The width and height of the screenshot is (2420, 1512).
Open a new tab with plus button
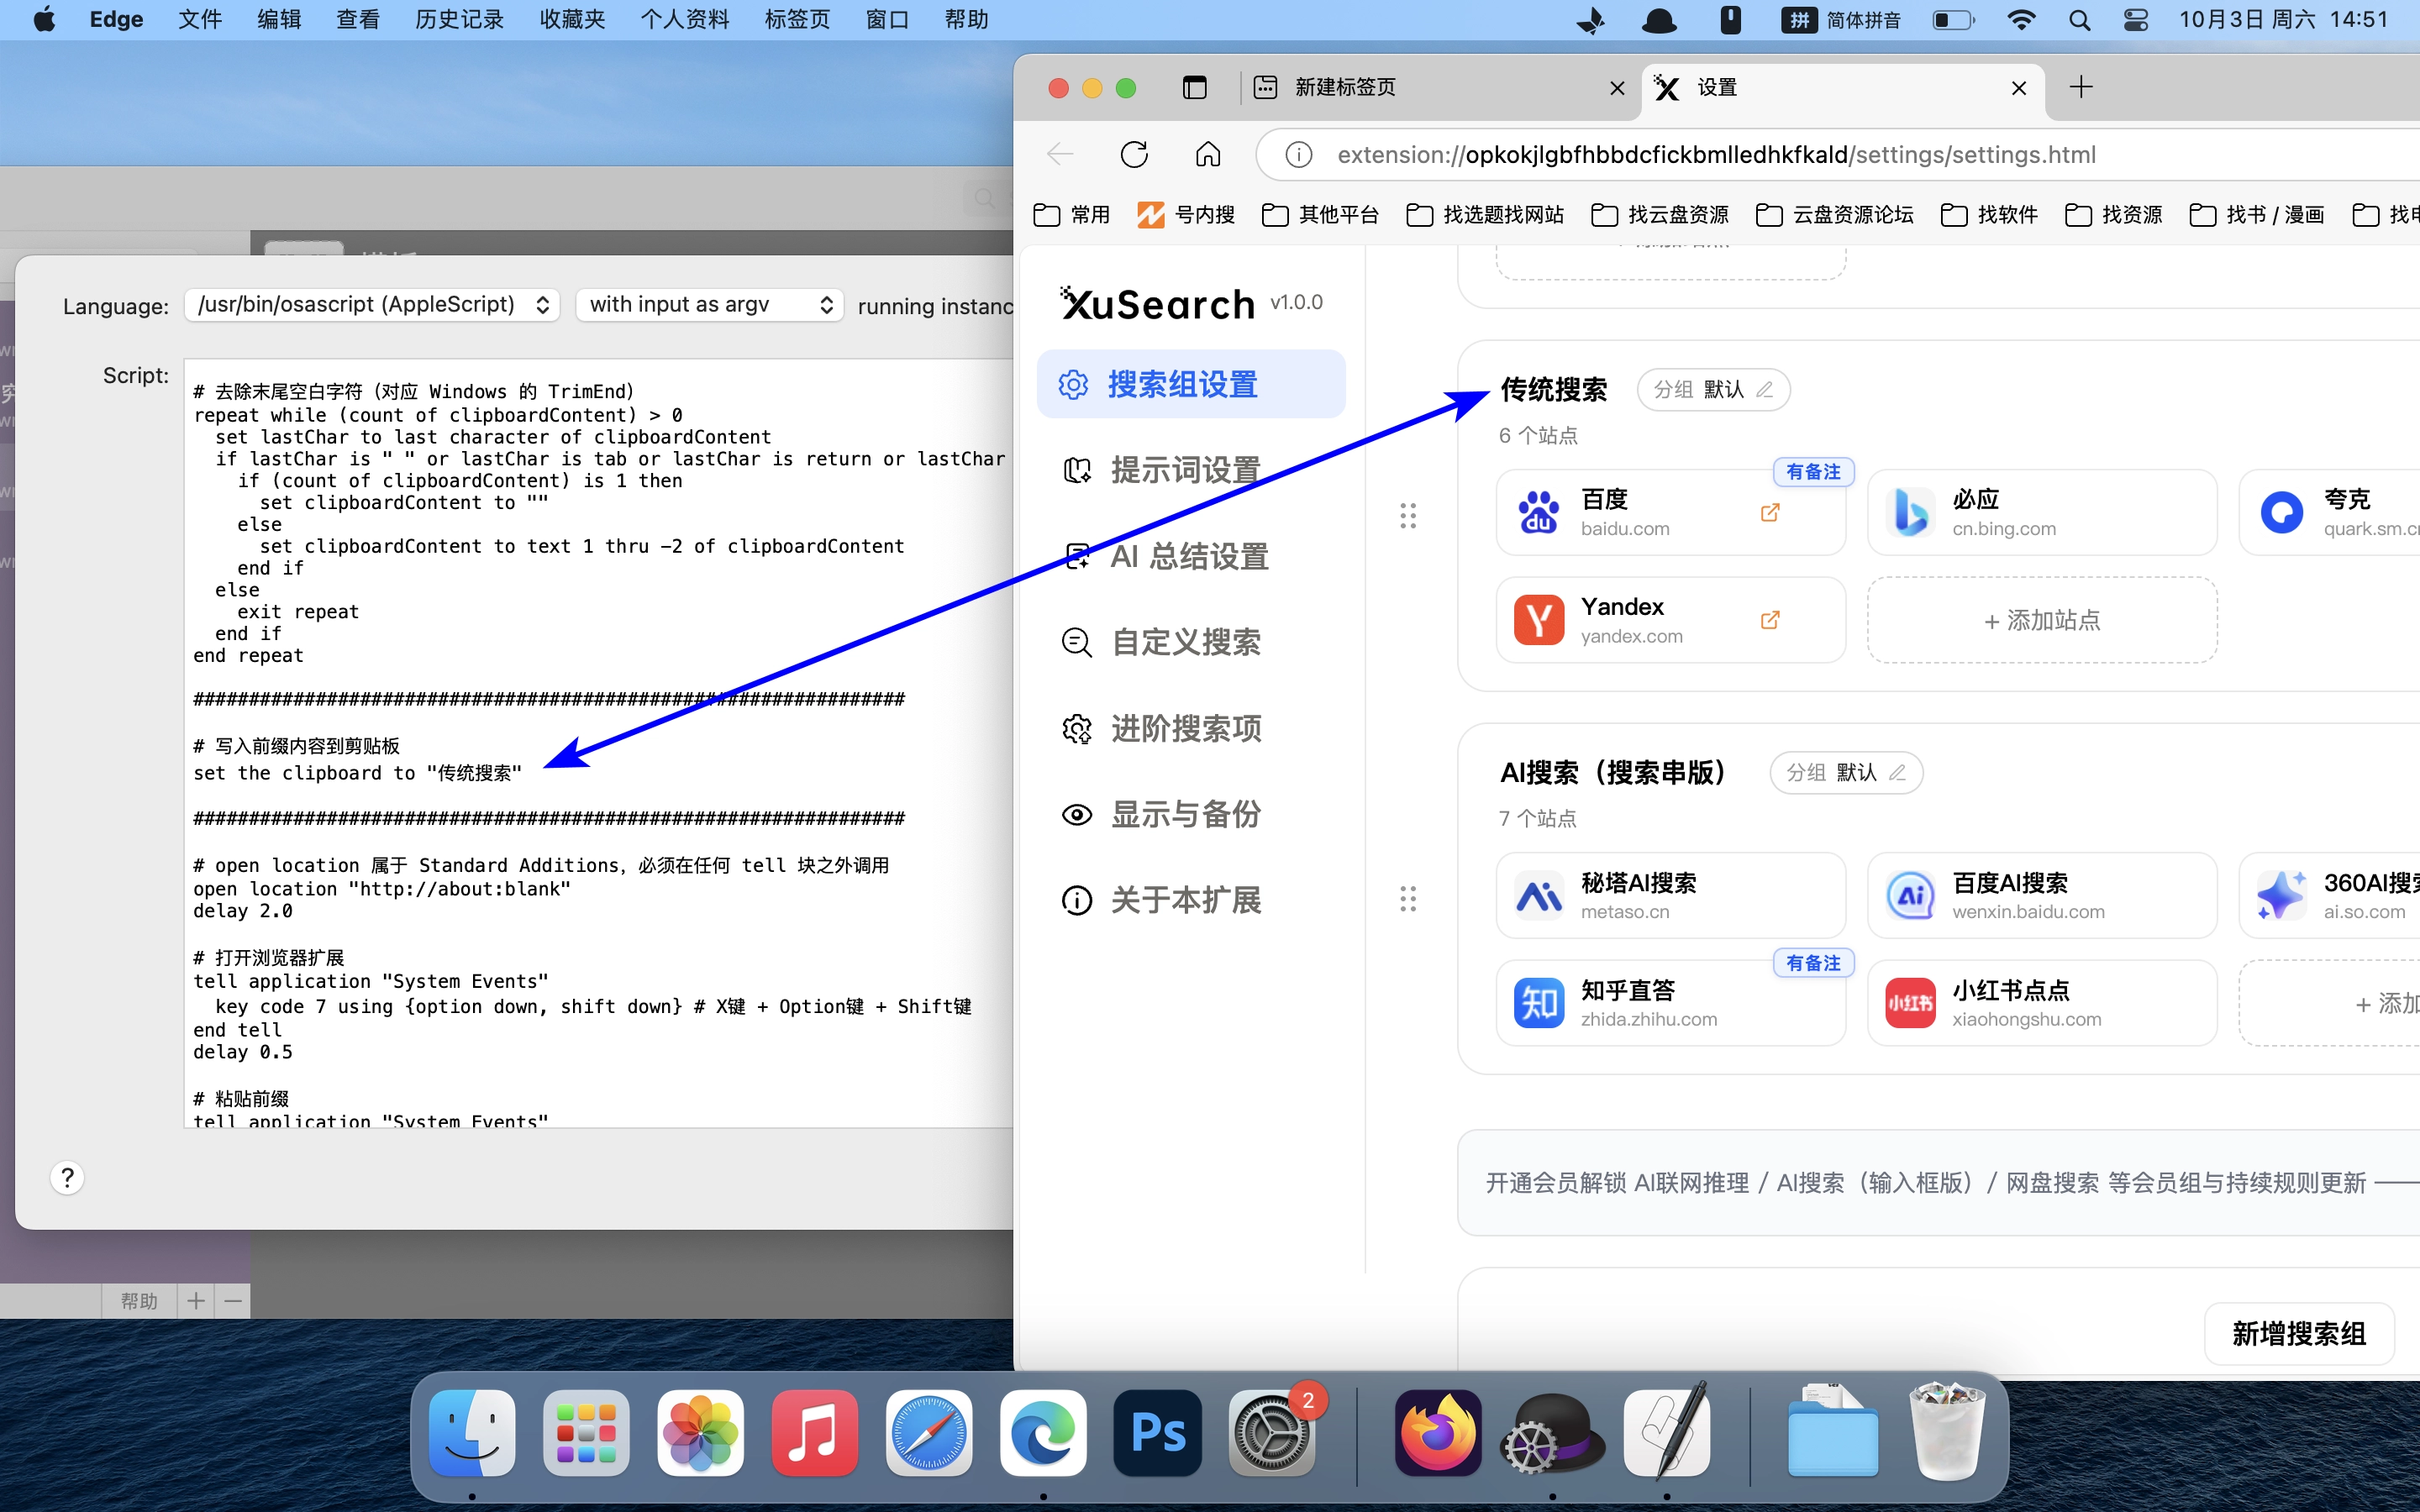click(x=2081, y=87)
